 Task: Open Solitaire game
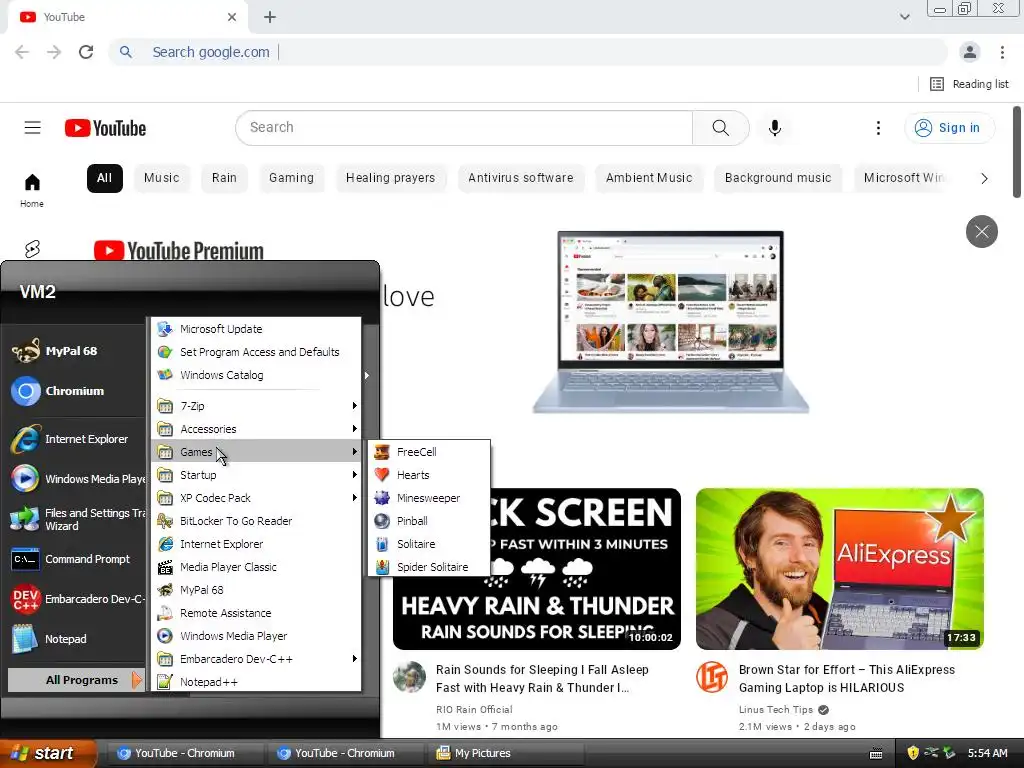pos(428,543)
